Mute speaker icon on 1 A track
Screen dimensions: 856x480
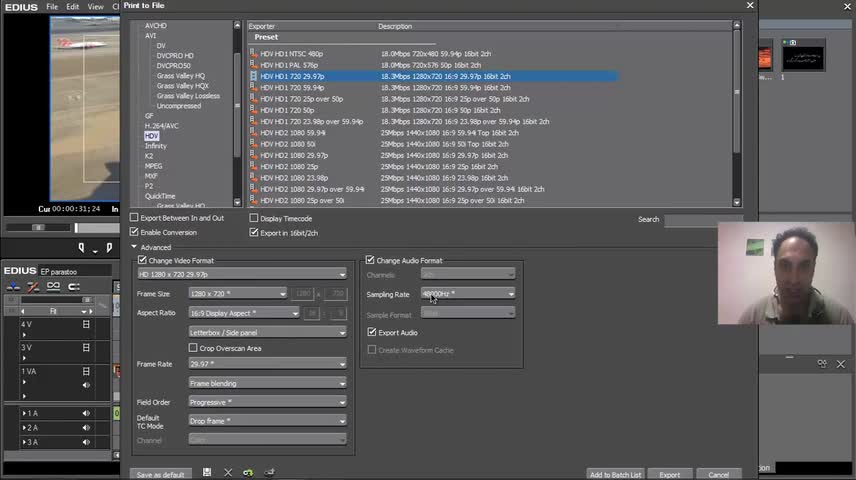(x=86, y=413)
